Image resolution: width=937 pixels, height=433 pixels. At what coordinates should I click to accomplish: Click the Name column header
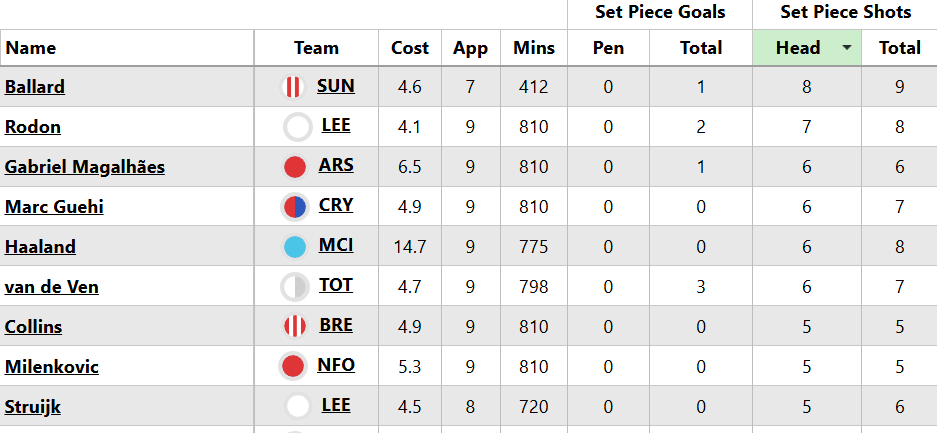coord(31,48)
